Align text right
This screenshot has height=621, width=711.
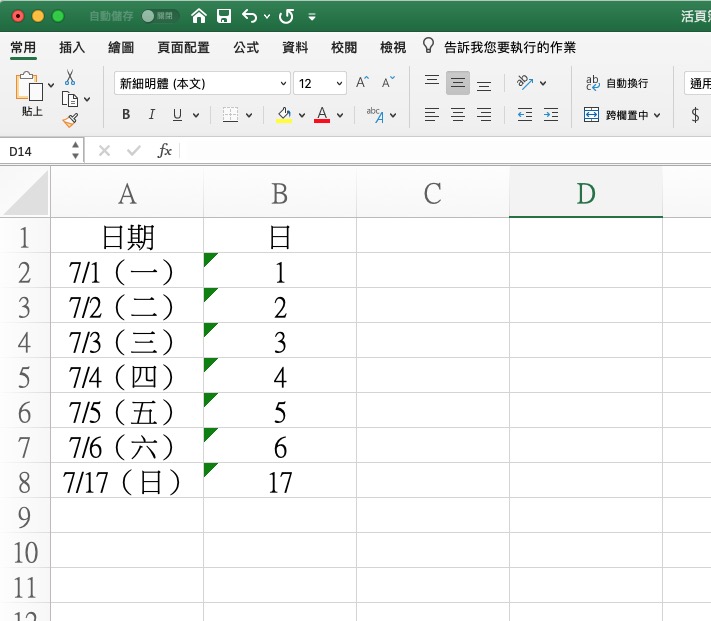[x=484, y=115]
